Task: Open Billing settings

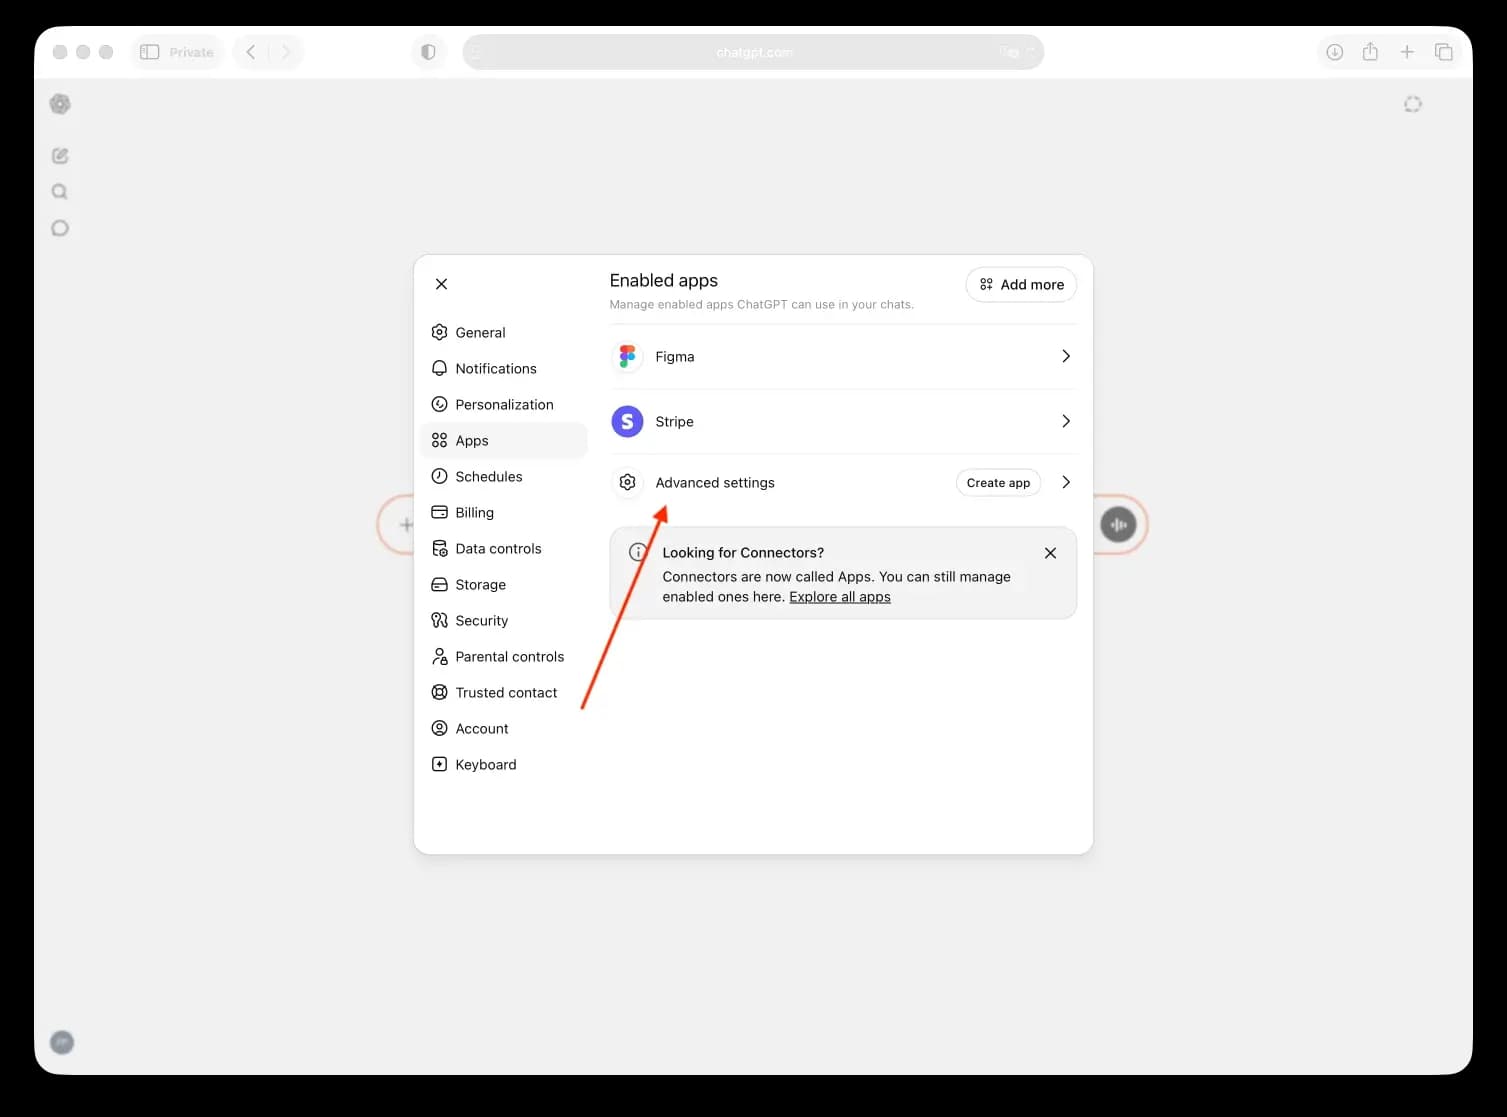Action: [x=503, y=512]
